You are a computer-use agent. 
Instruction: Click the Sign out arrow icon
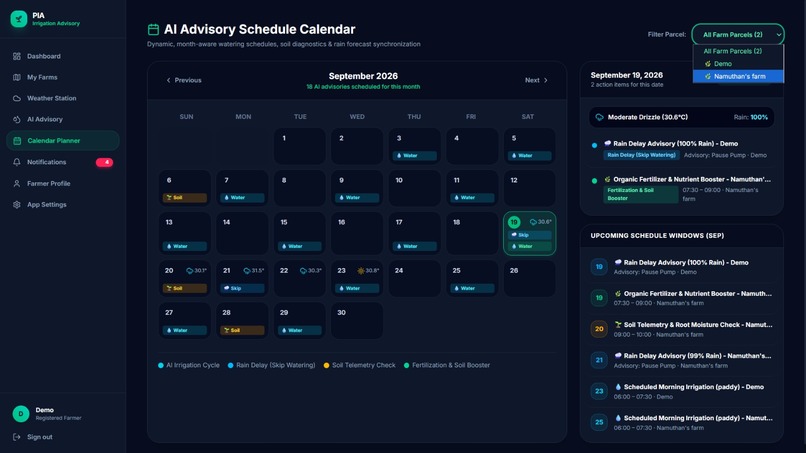click(x=16, y=437)
